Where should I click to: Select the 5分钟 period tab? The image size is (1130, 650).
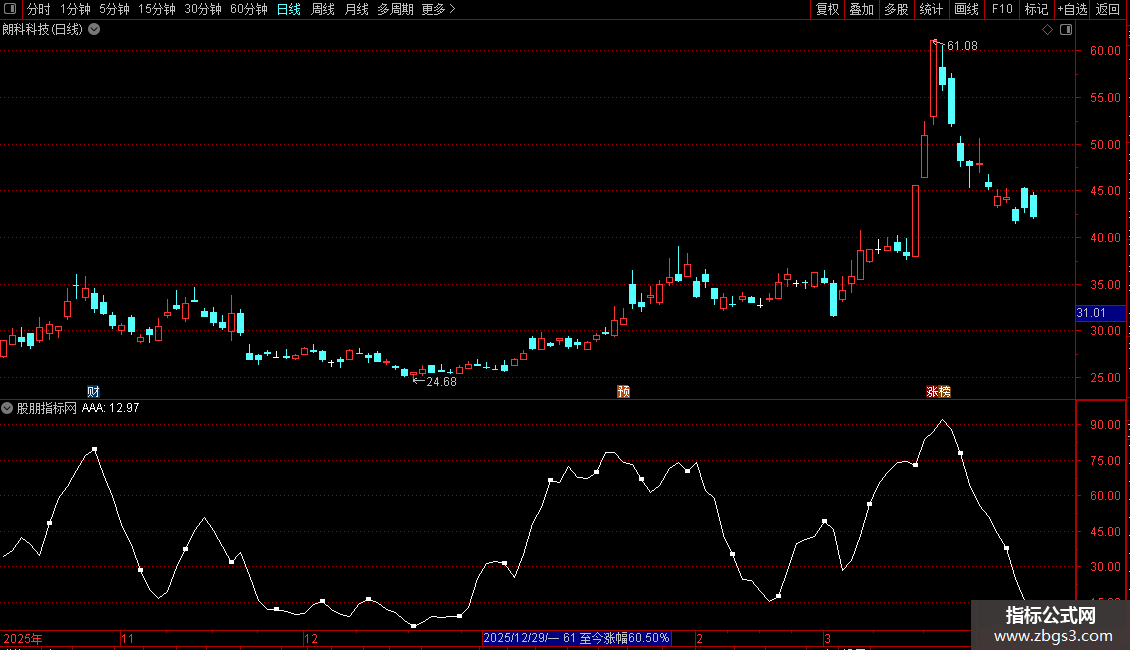(x=114, y=9)
